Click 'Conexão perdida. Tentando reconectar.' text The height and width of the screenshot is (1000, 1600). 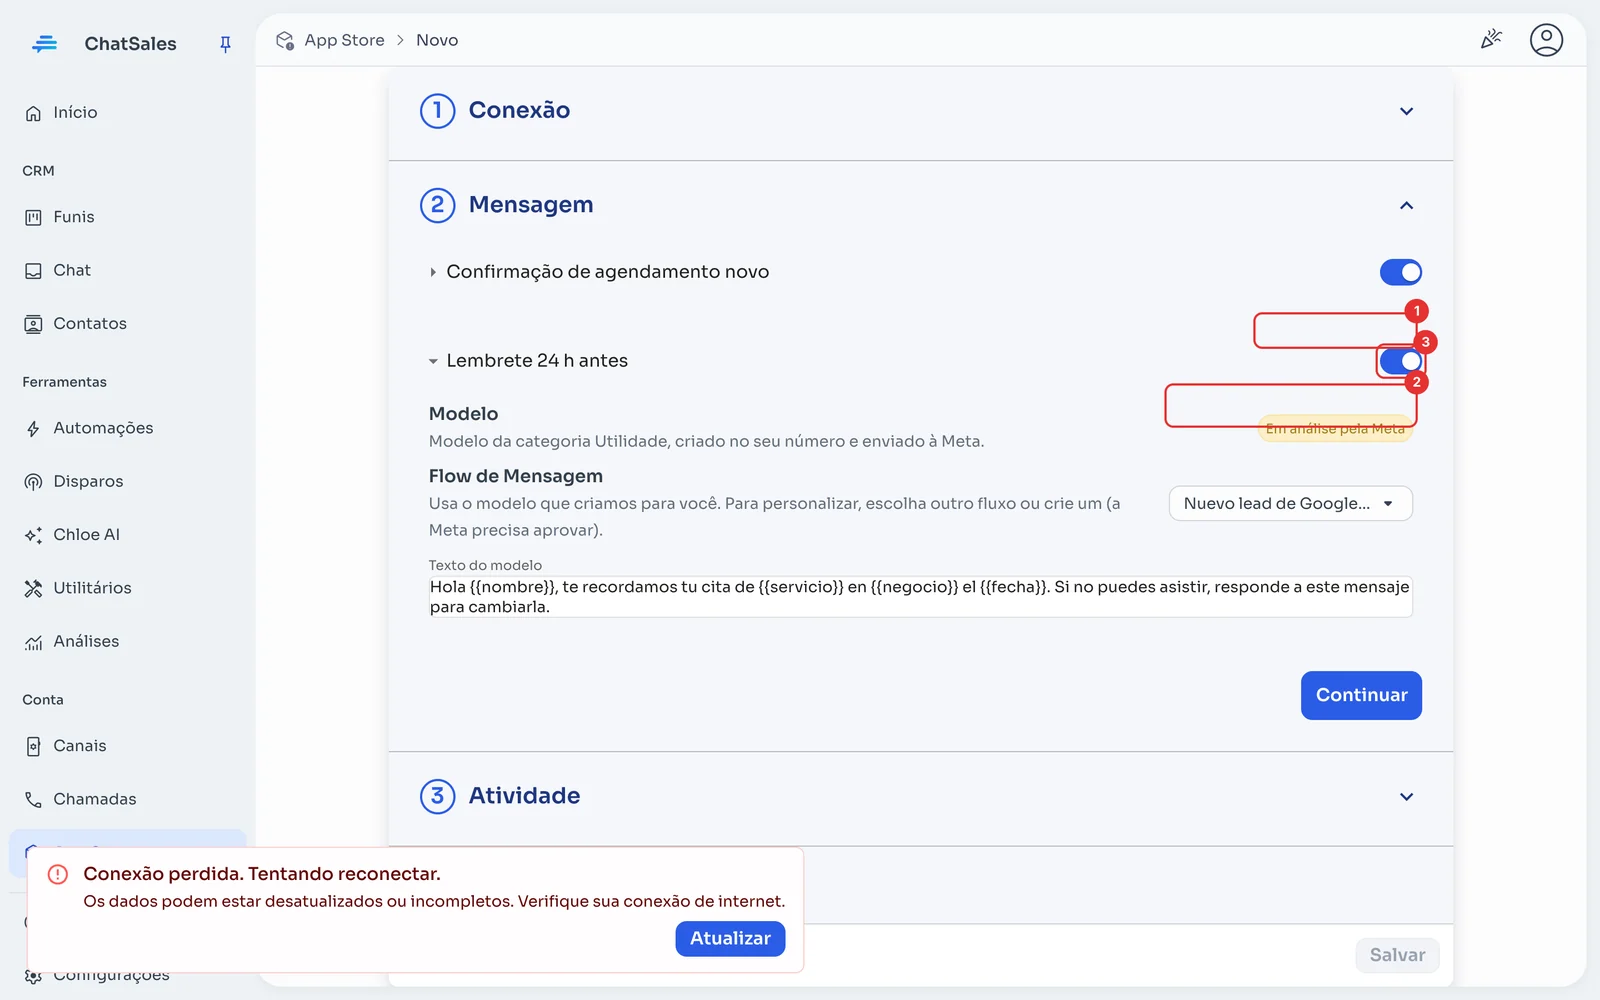(262, 874)
